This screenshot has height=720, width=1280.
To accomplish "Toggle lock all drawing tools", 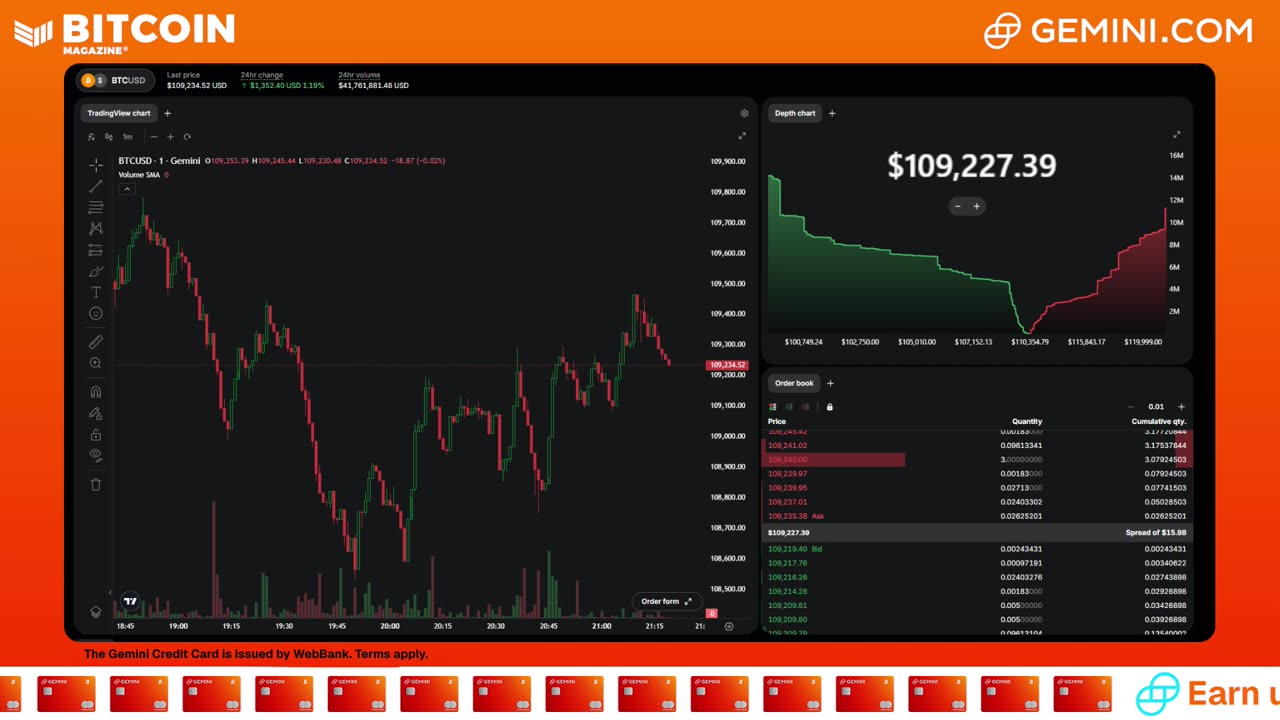I will click(96, 434).
